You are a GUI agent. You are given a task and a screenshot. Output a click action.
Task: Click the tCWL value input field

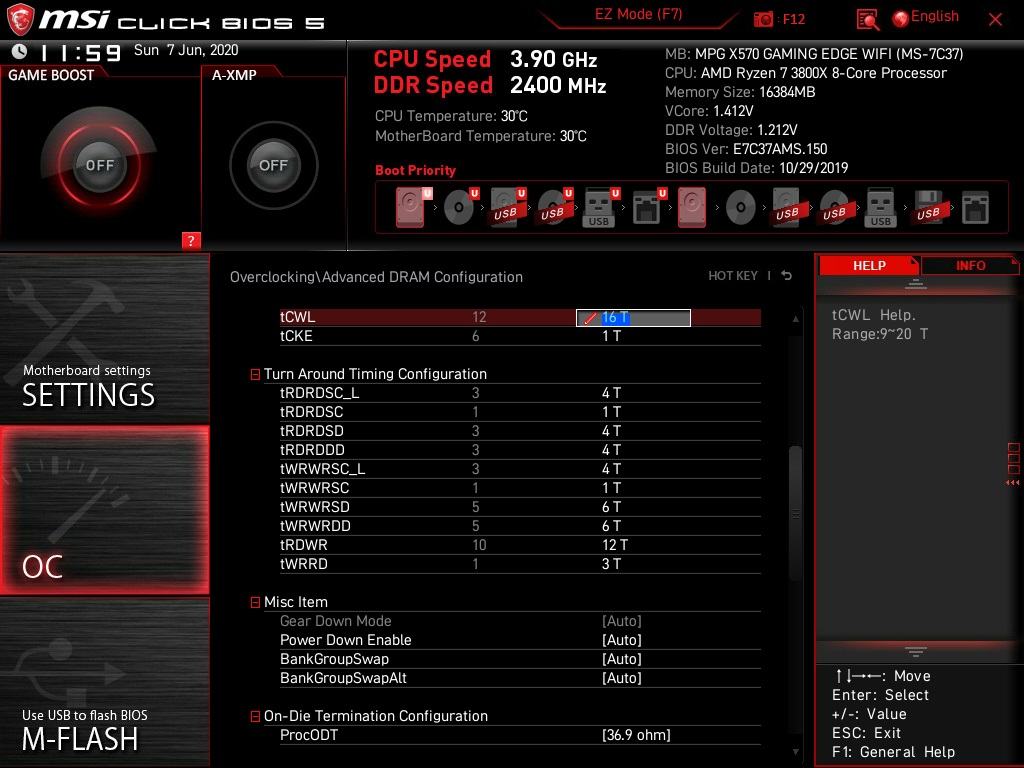click(633, 318)
